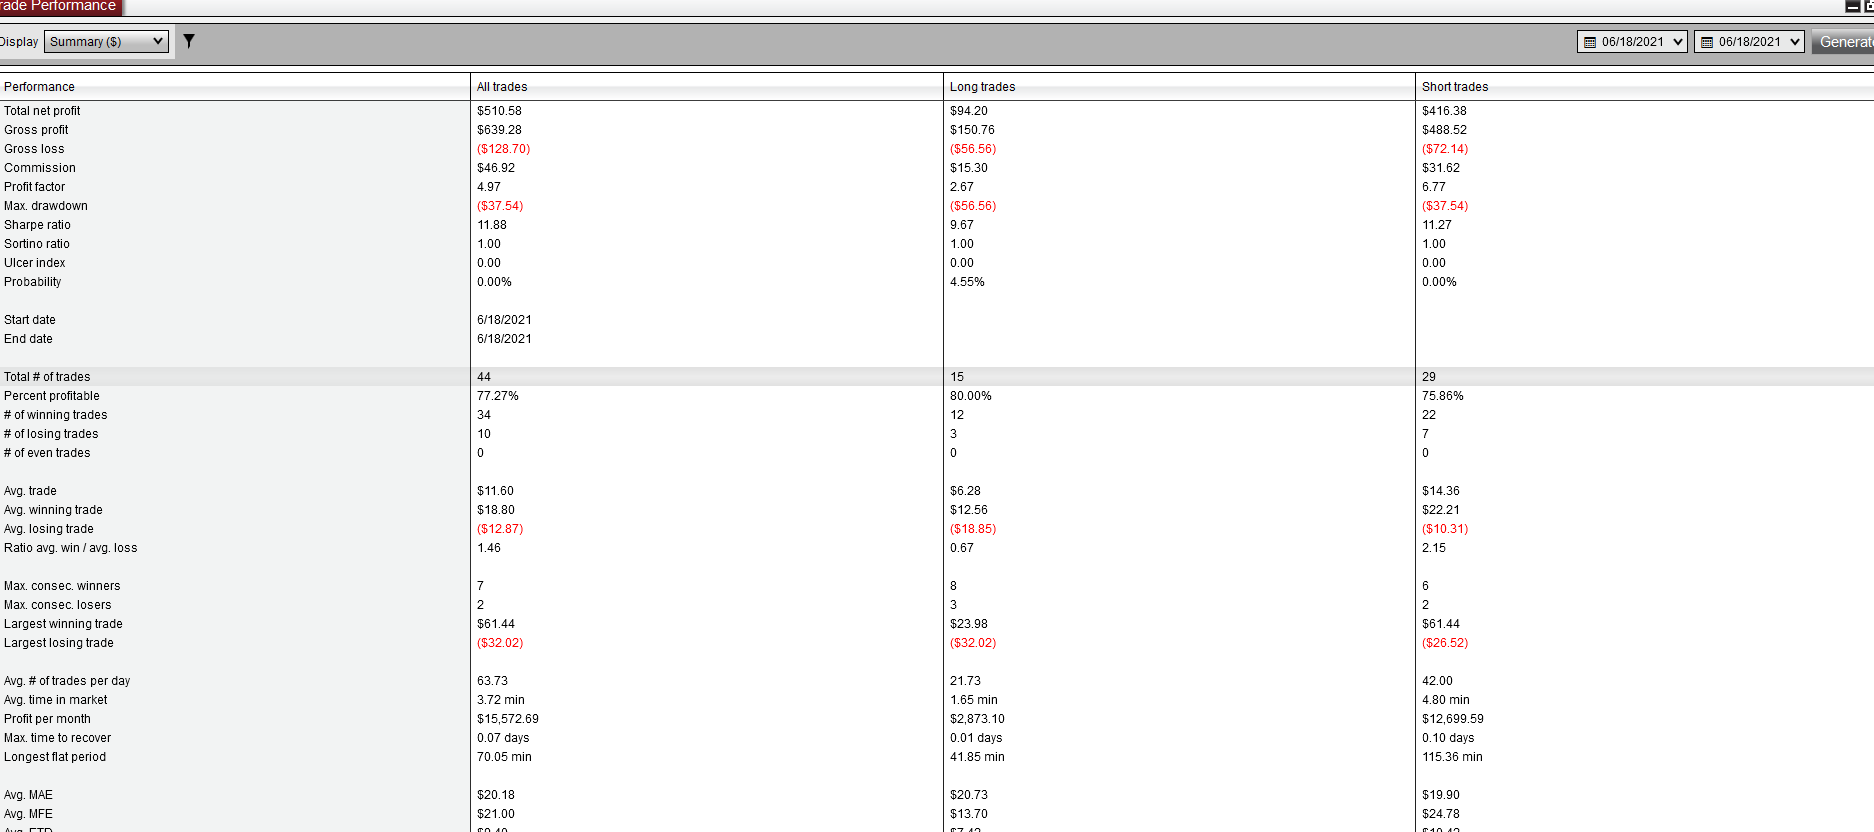Select the # of even trades row

(x=937, y=453)
